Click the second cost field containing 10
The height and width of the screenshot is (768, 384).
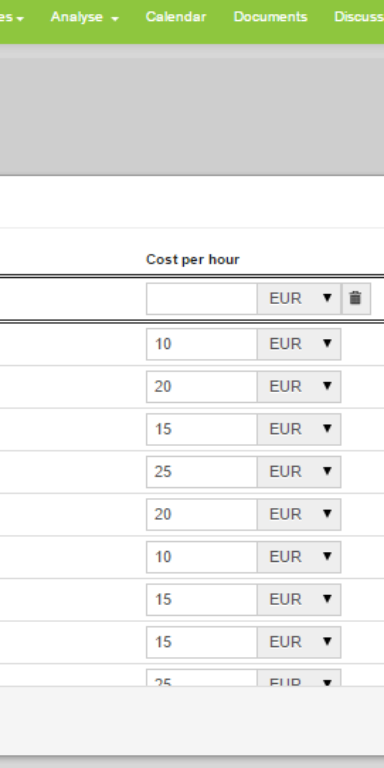click(x=202, y=557)
